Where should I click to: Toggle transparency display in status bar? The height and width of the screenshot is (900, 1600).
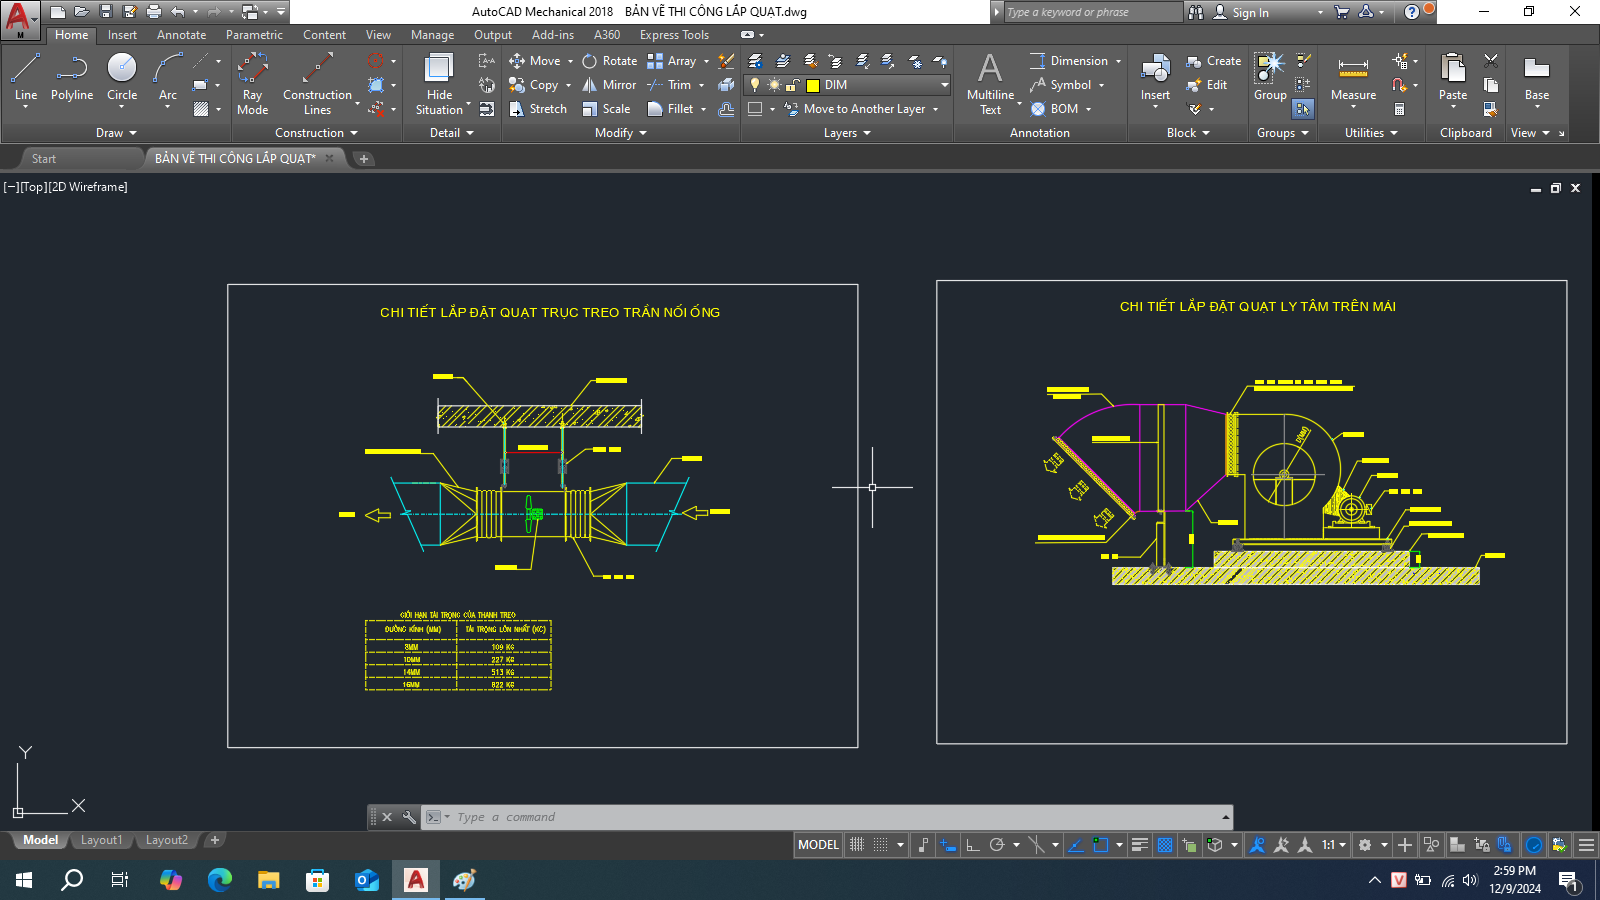1165,845
